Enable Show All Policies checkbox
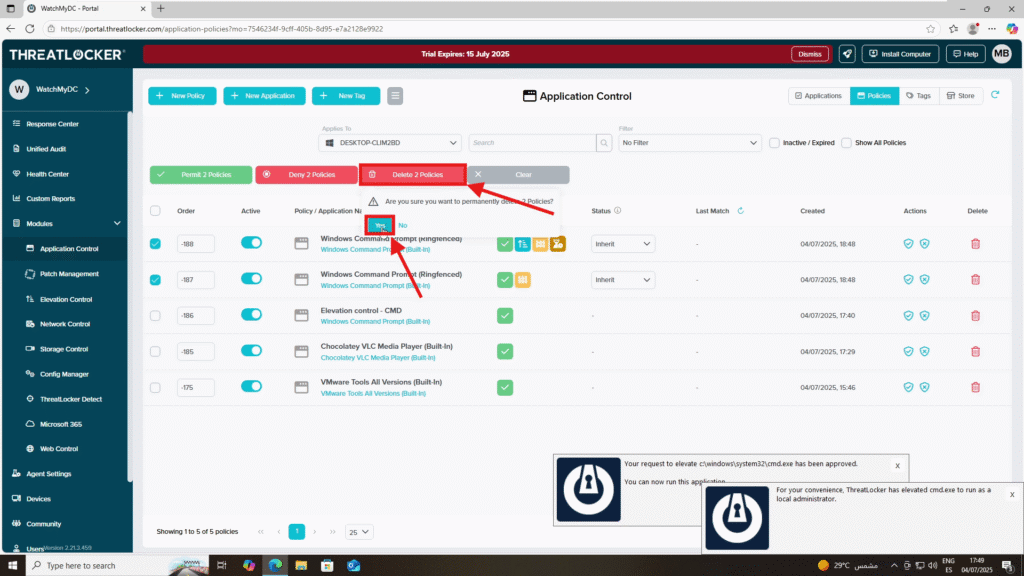This screenshot has height=576, width=1024. (x=846, y=143)
